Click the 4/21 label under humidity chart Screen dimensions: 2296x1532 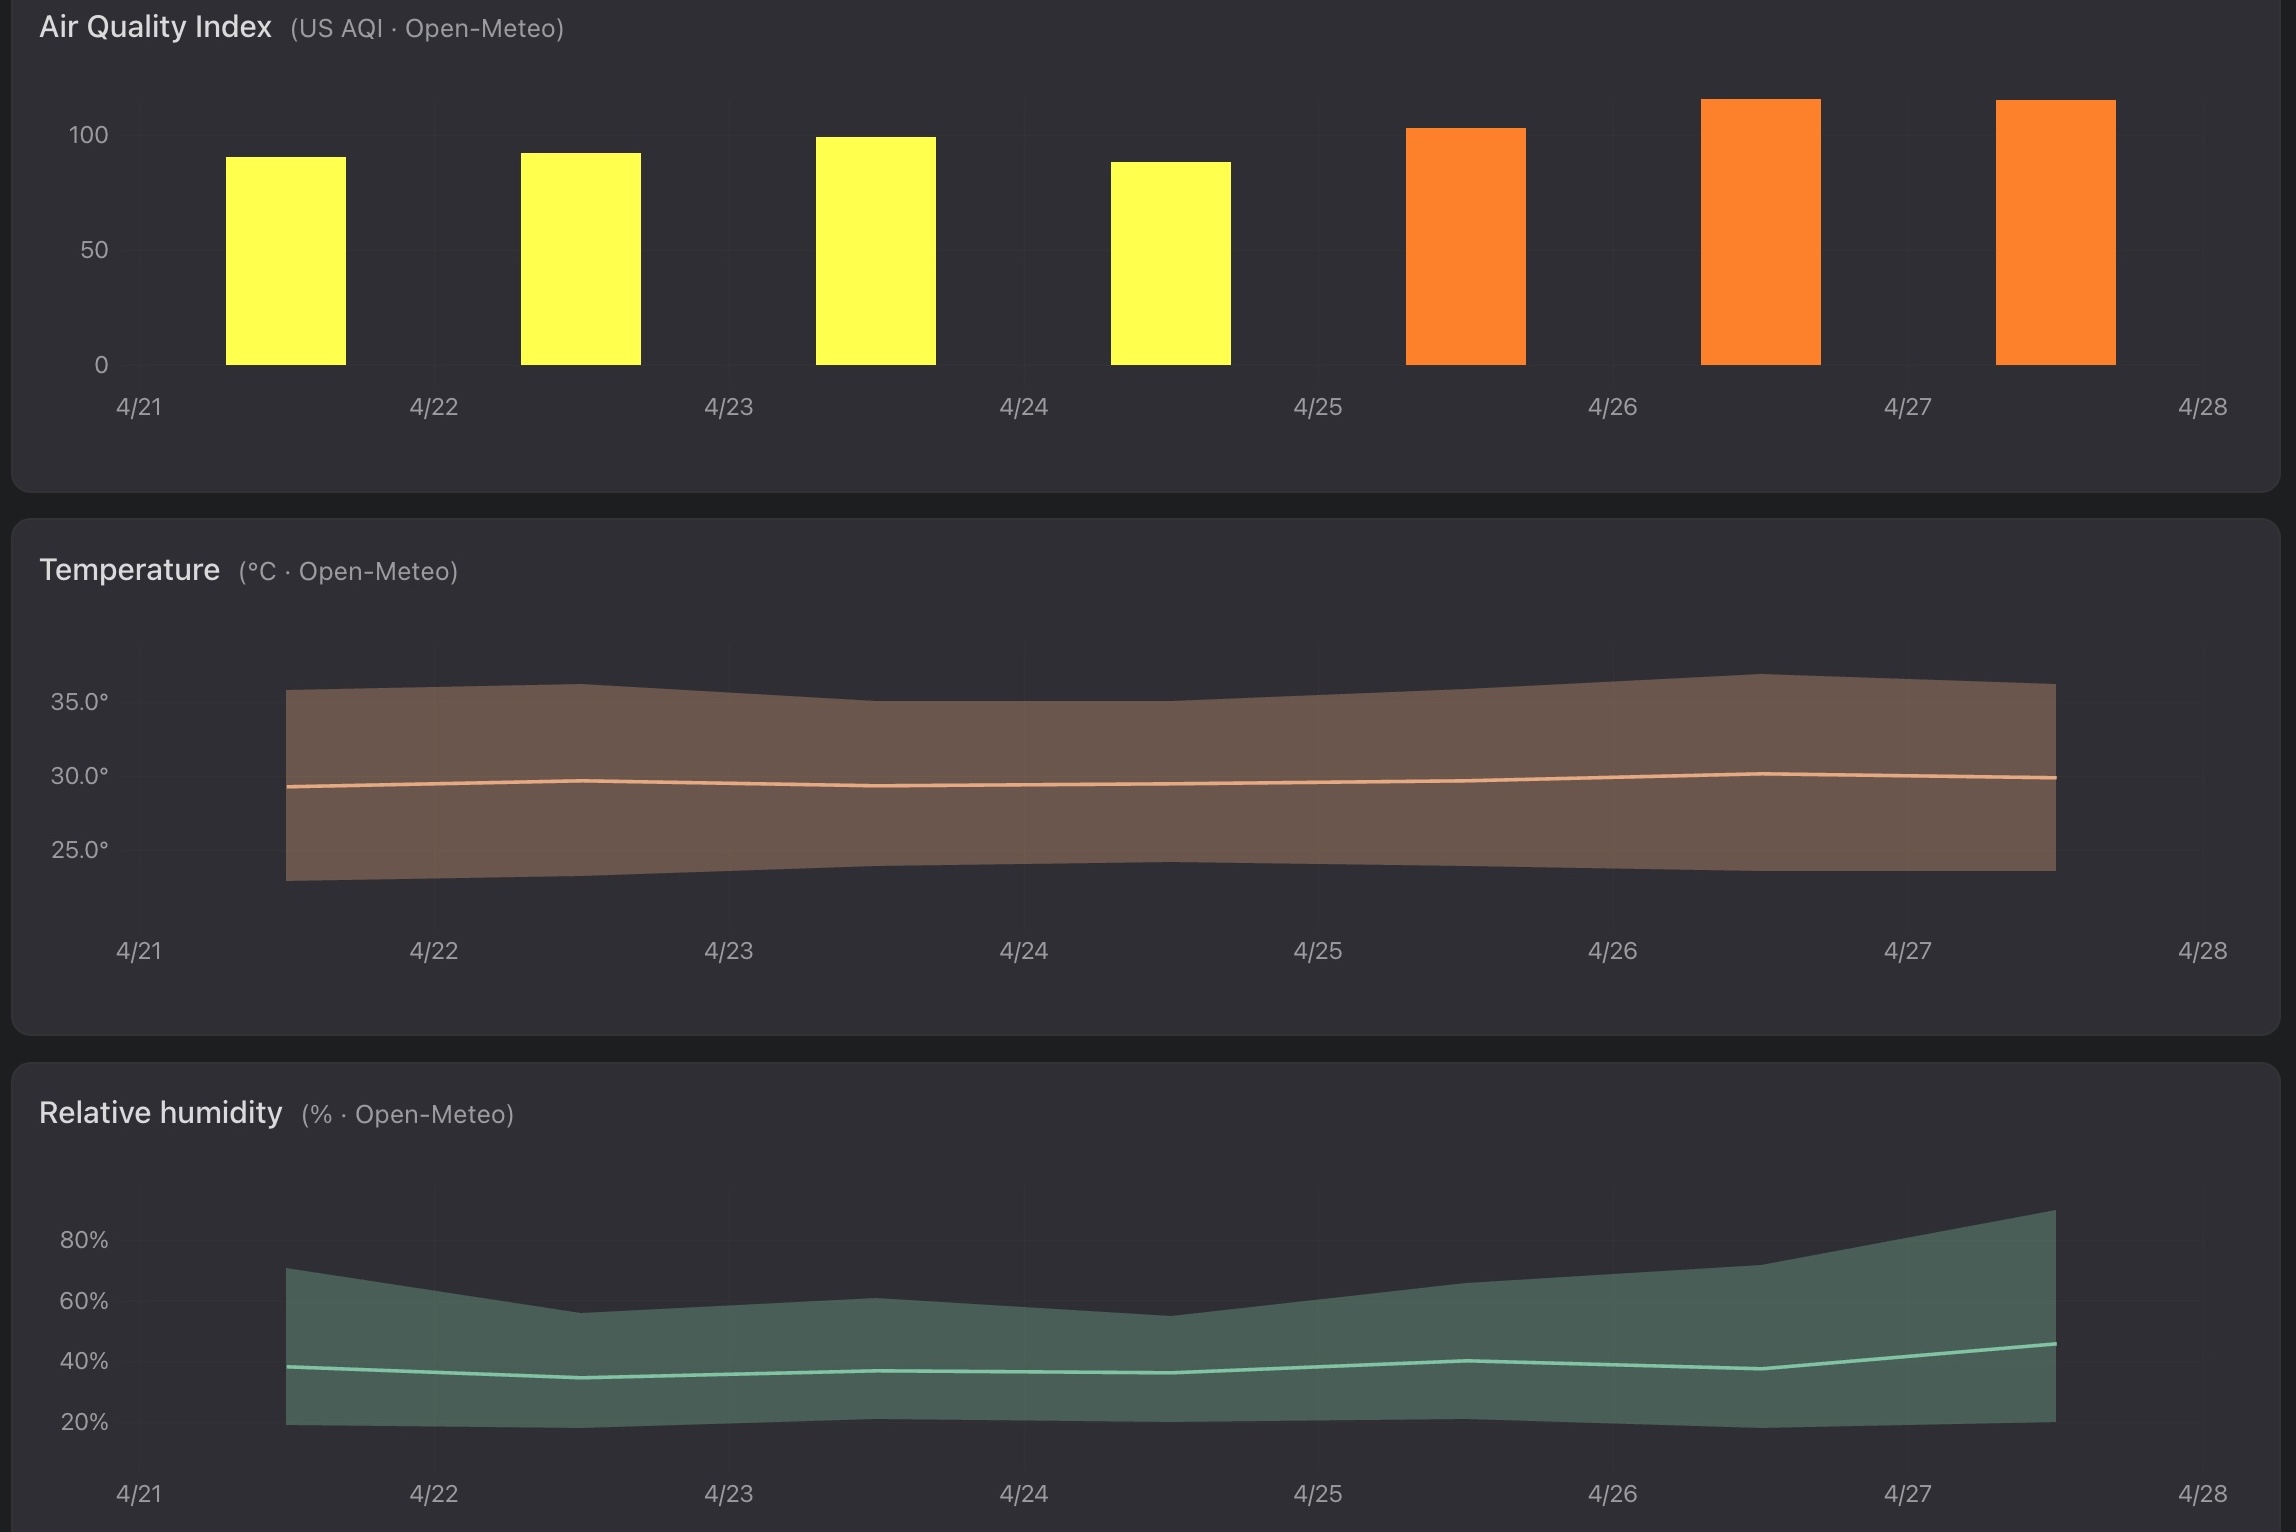pyautogui.click(x=138, y=1493)
